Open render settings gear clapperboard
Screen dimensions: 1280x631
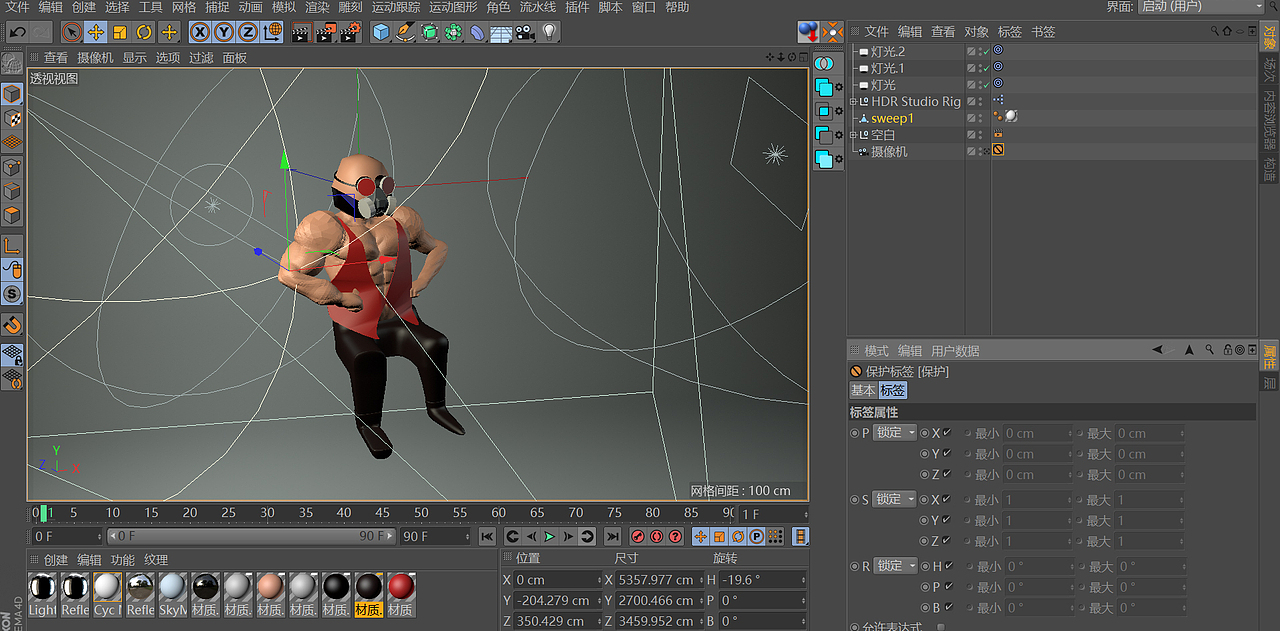pyautogui.click(x=349, y=32)
